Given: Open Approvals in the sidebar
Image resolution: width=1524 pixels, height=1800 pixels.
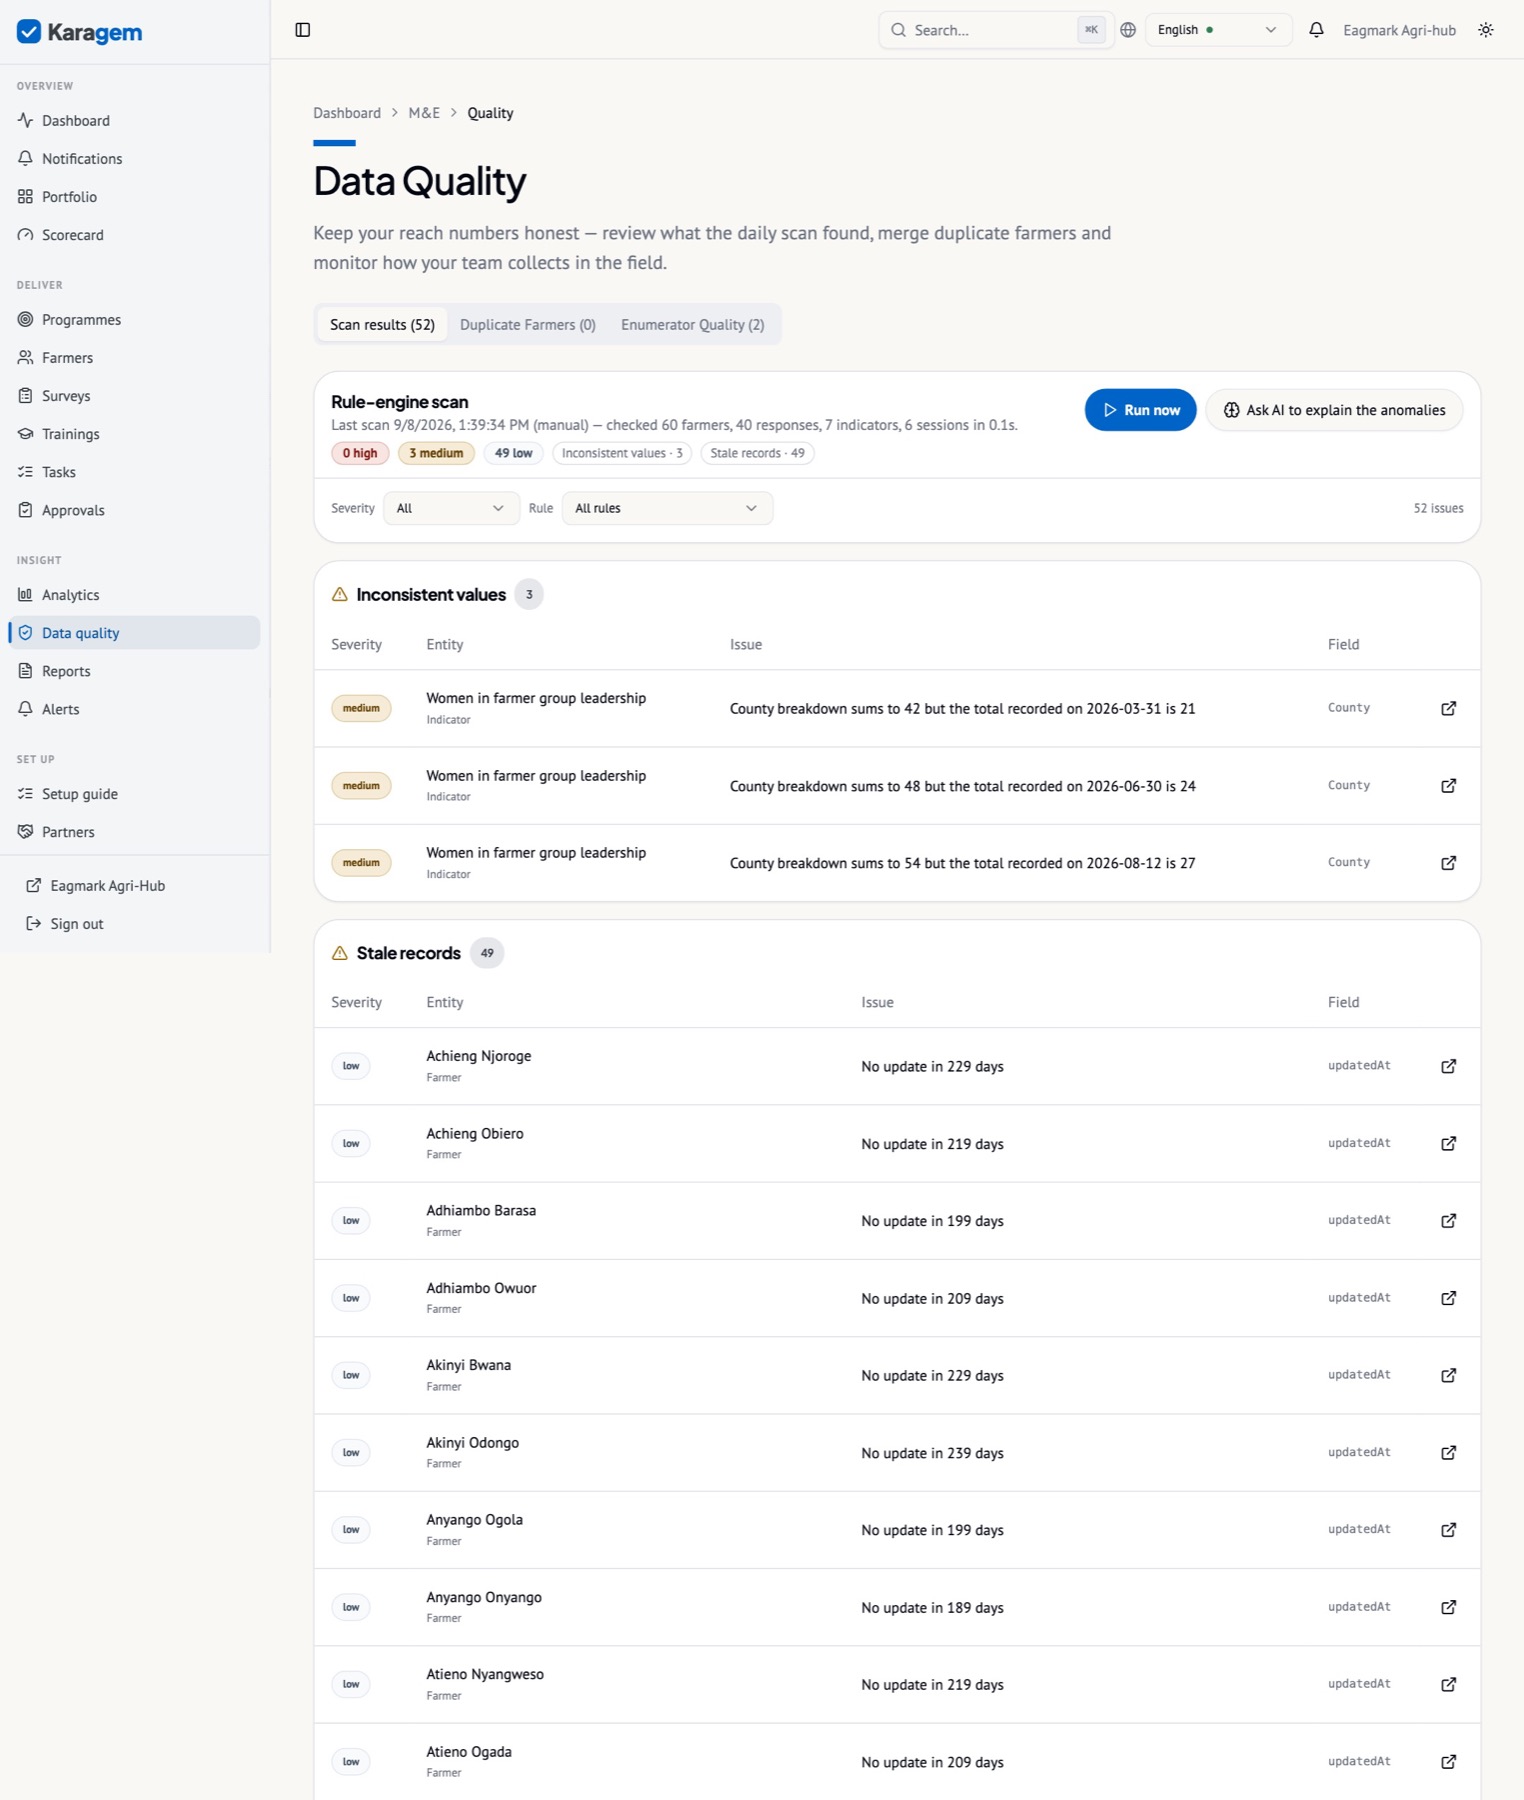Looking at the screenshot, I should coord(135,510).
